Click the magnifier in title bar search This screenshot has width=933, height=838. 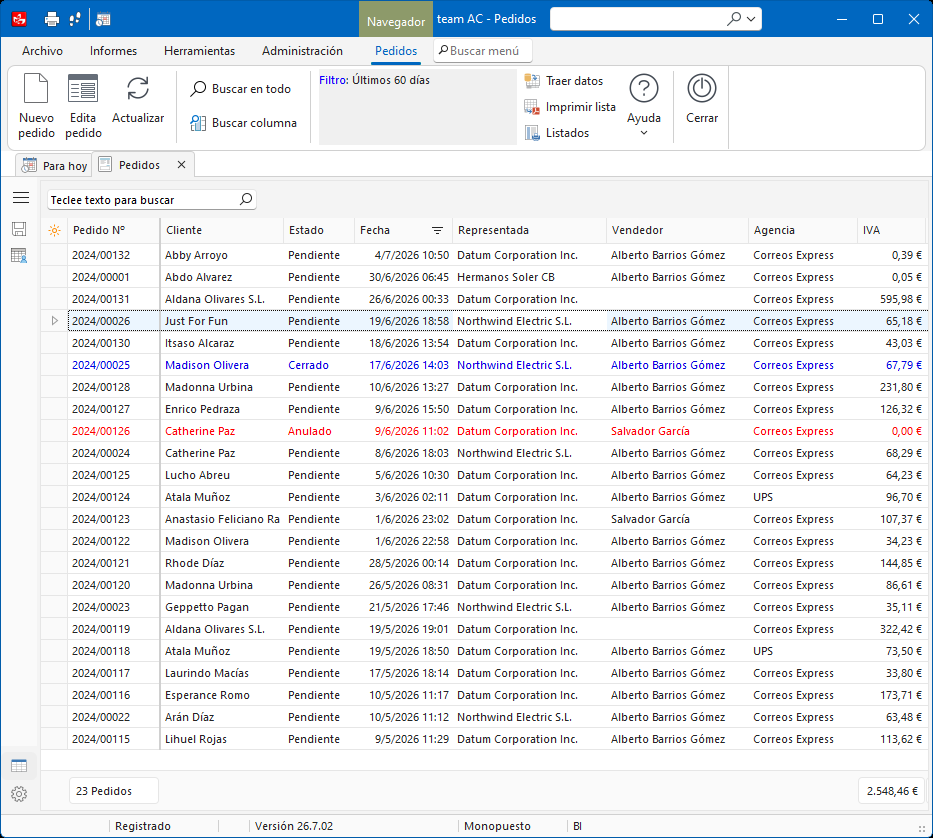[734, 18]
